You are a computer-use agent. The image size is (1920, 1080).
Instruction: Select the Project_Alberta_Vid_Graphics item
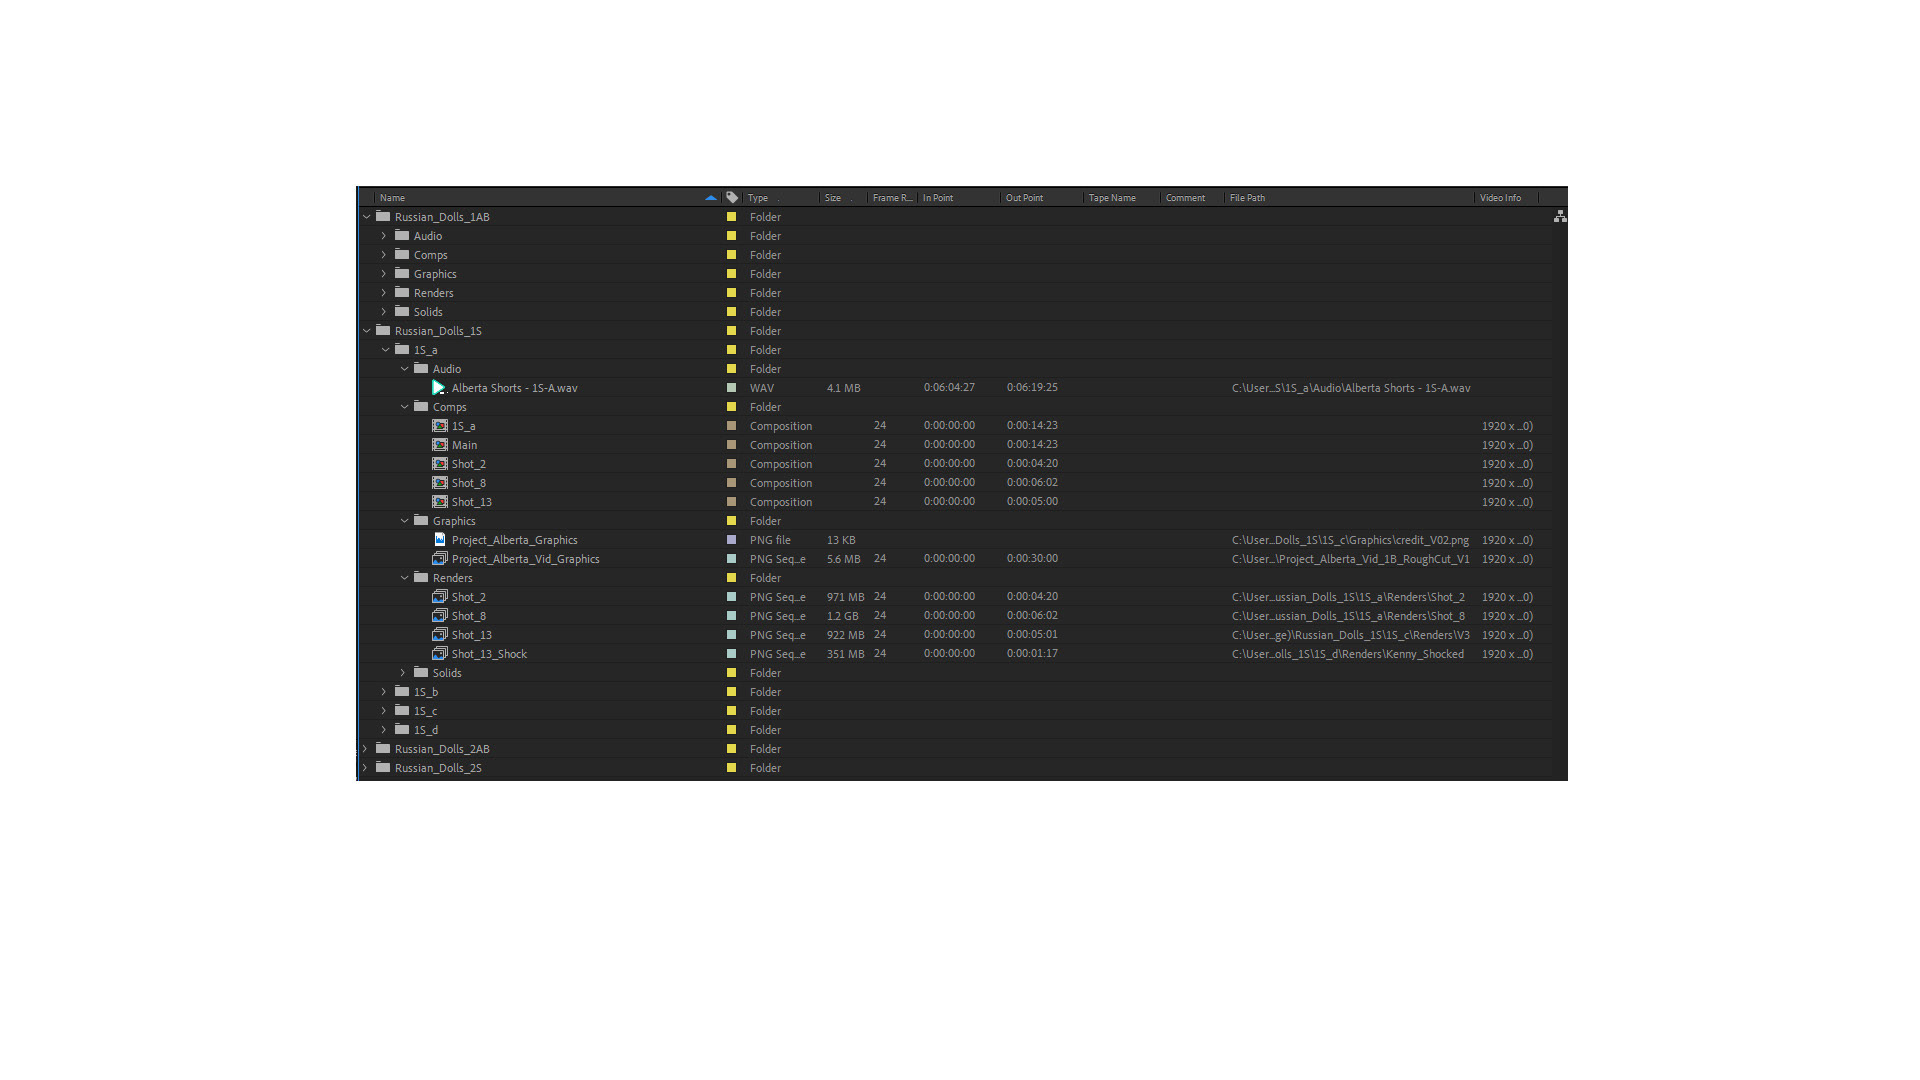tap(525, 559)
